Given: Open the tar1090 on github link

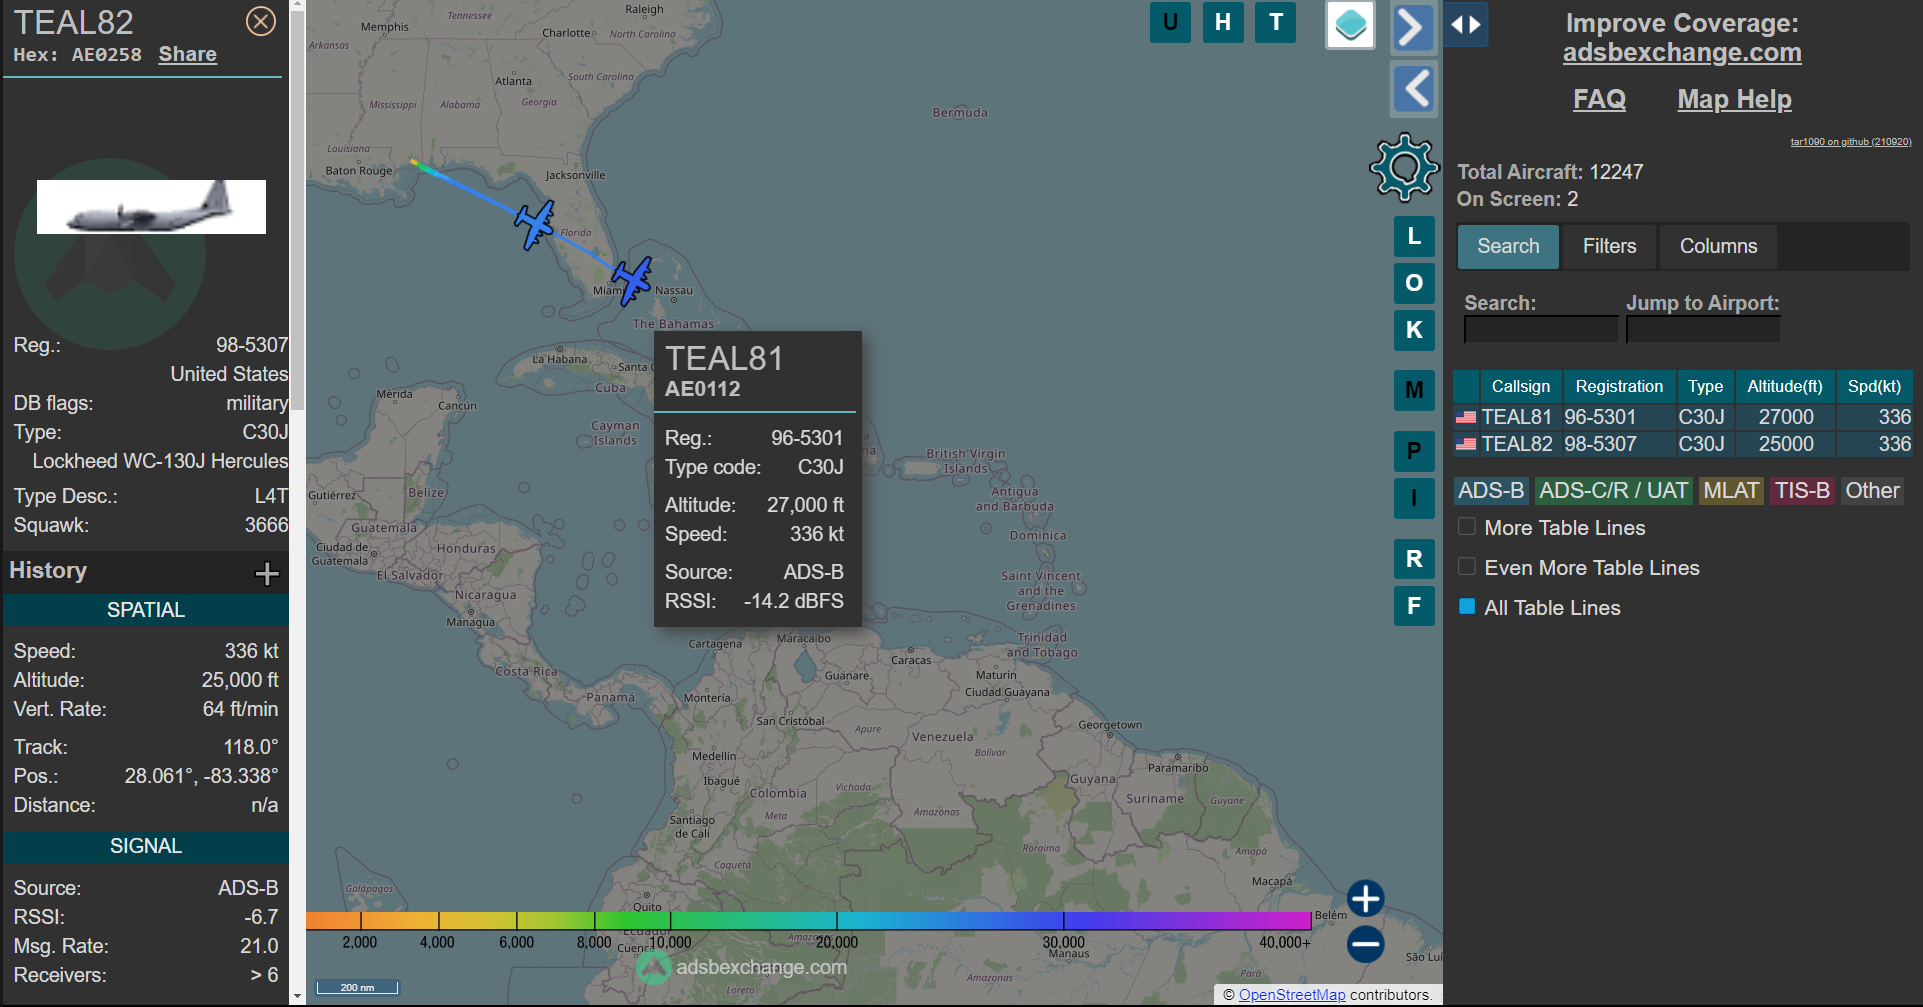Looking at the screenshot, I should (x=1850, y=142).
